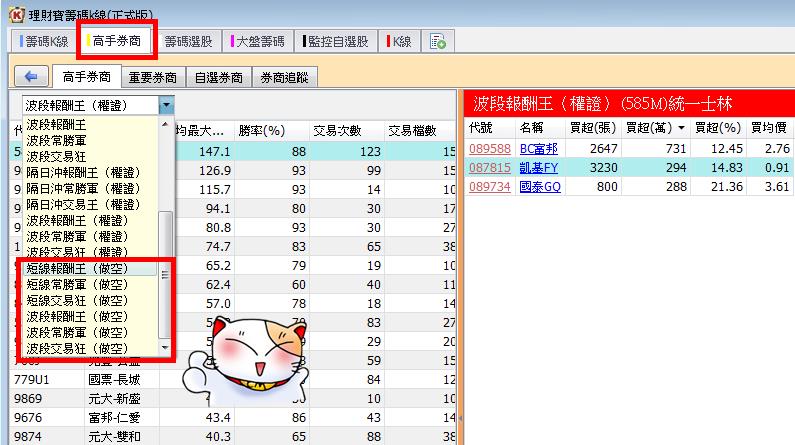795x445 pixels.
Task: Click the panel splitter handle between tables
Action: click(460, 418)
